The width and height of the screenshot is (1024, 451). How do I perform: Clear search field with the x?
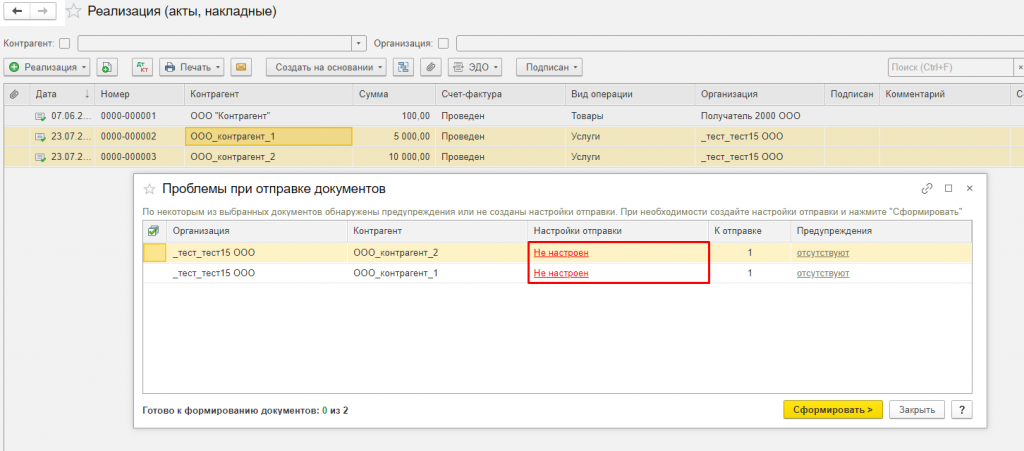1019,67
